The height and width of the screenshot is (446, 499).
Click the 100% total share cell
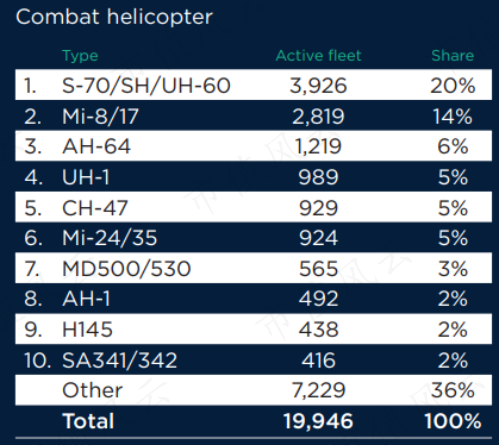(x=453, y=421)
